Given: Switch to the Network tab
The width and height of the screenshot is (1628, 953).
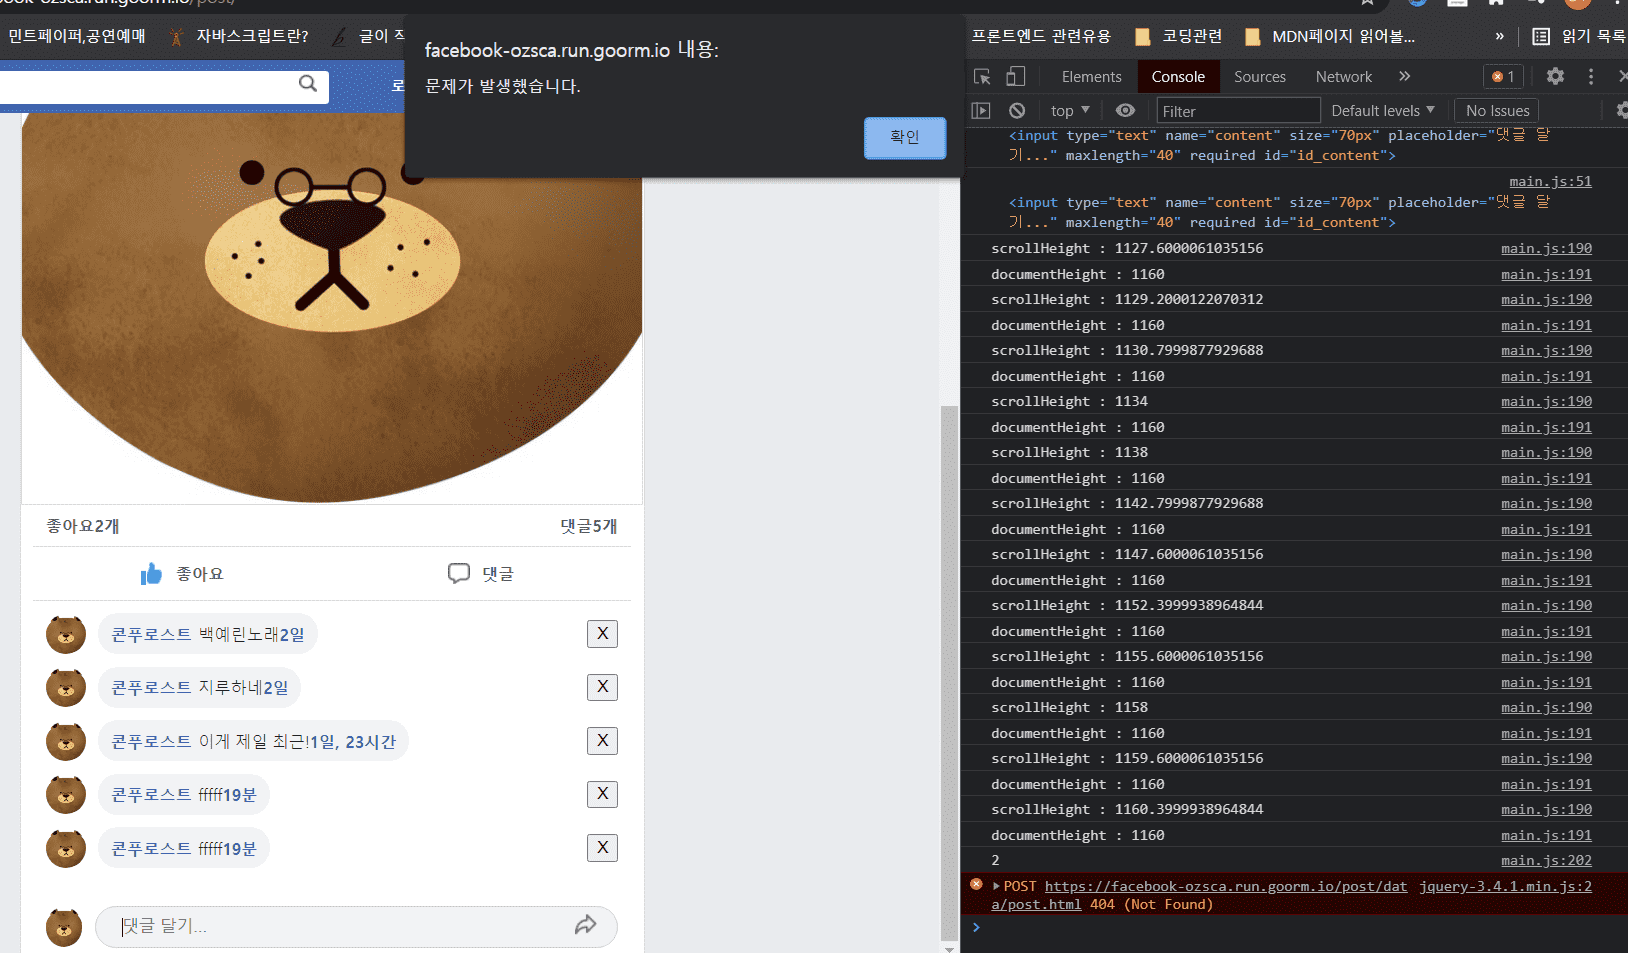Looking at the screenshot, I should [1343, 77].
